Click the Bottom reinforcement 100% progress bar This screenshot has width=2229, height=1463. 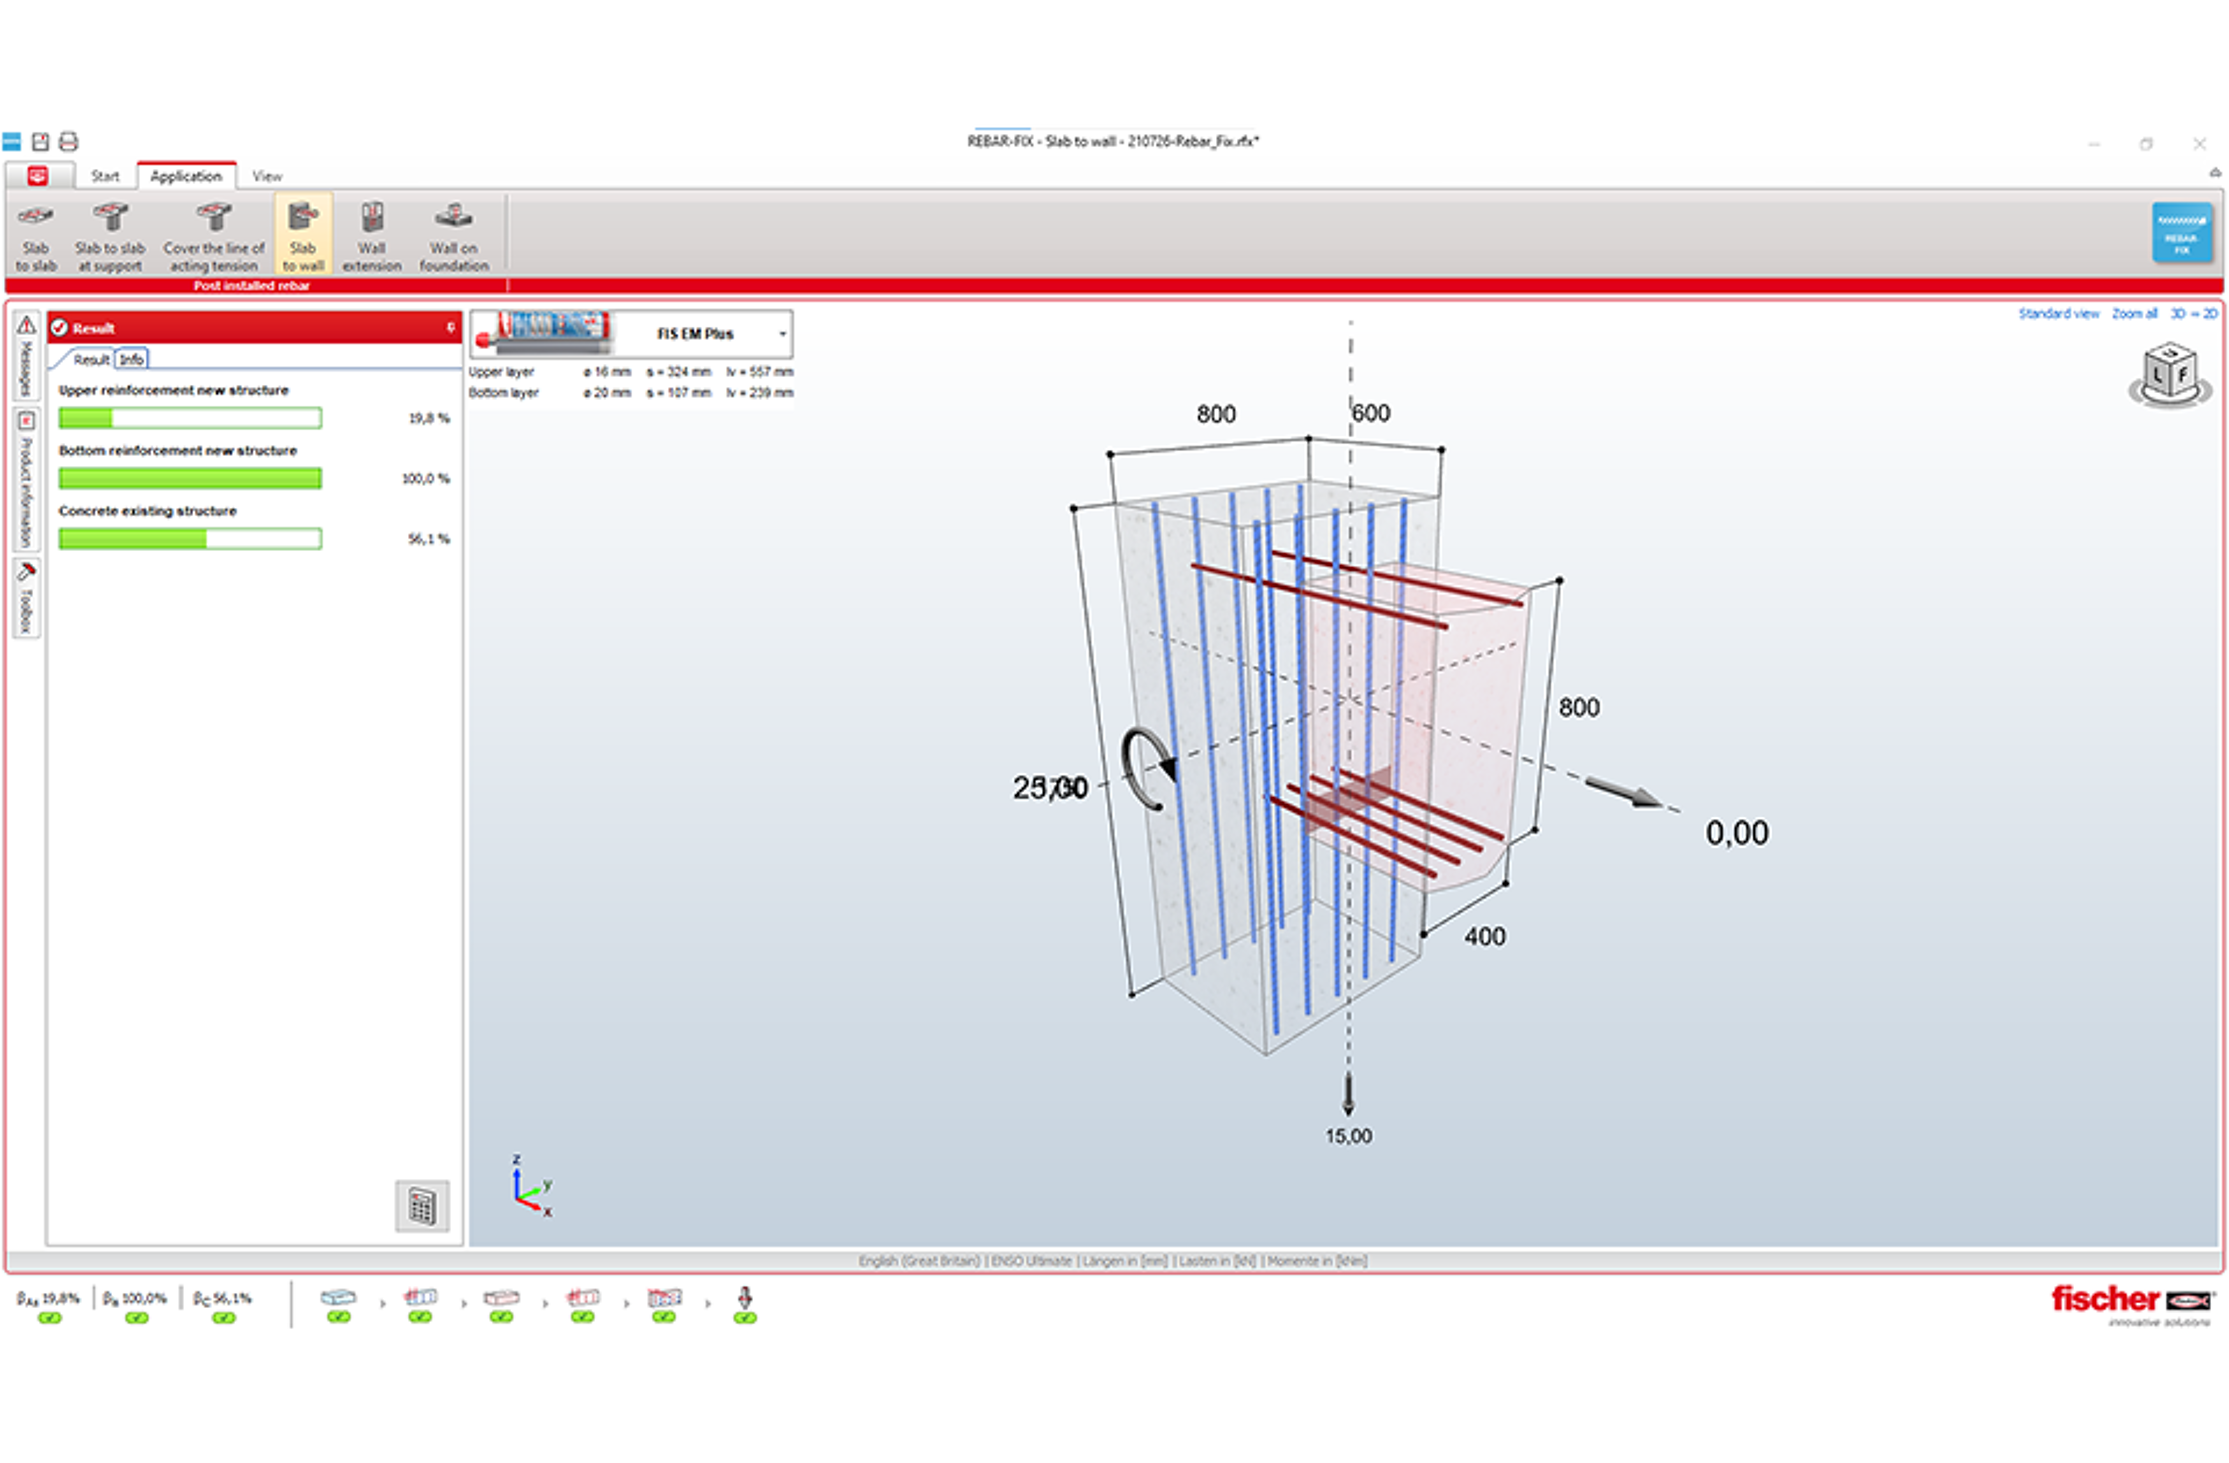point(190,478)
